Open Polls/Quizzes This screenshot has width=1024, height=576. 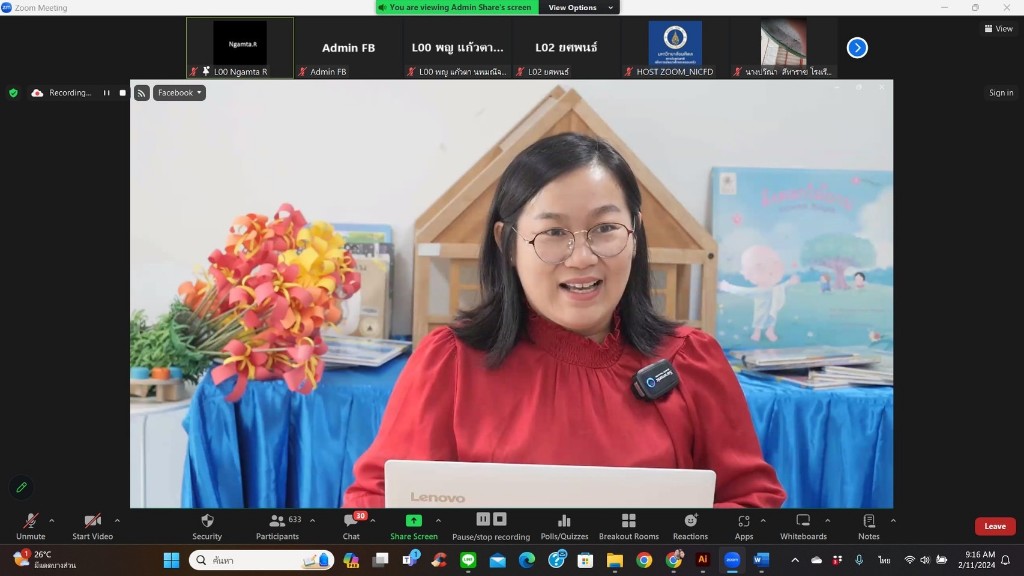point(564,526)
